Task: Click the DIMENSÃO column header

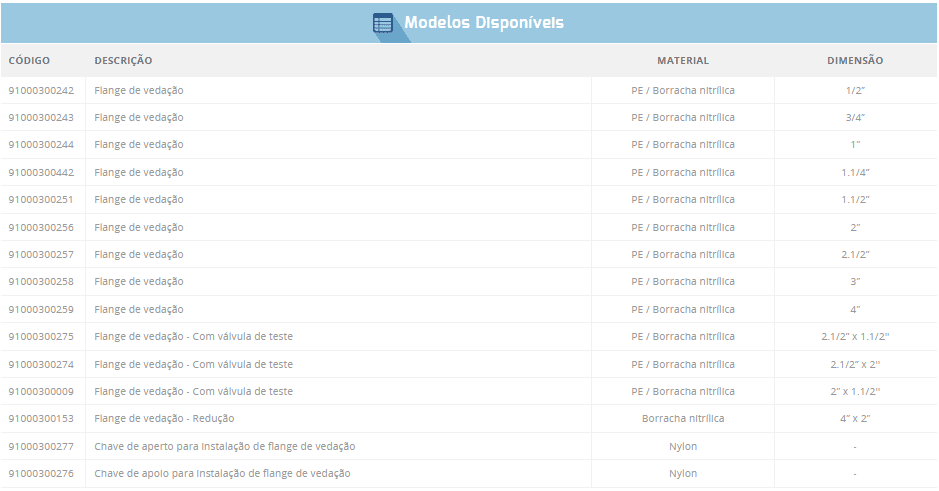Action: pos(854,61)
